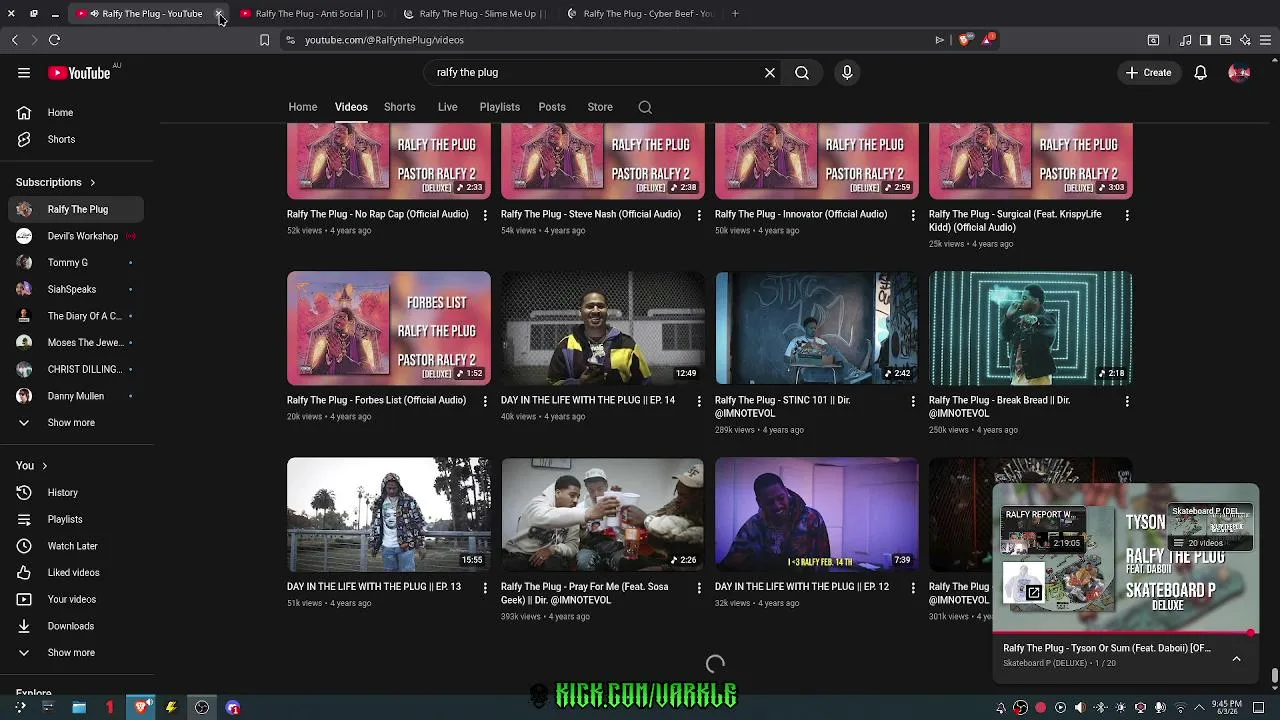
Task: Switch to the channel Home tab
Action: pyautogui.click(x=303, y=107)
